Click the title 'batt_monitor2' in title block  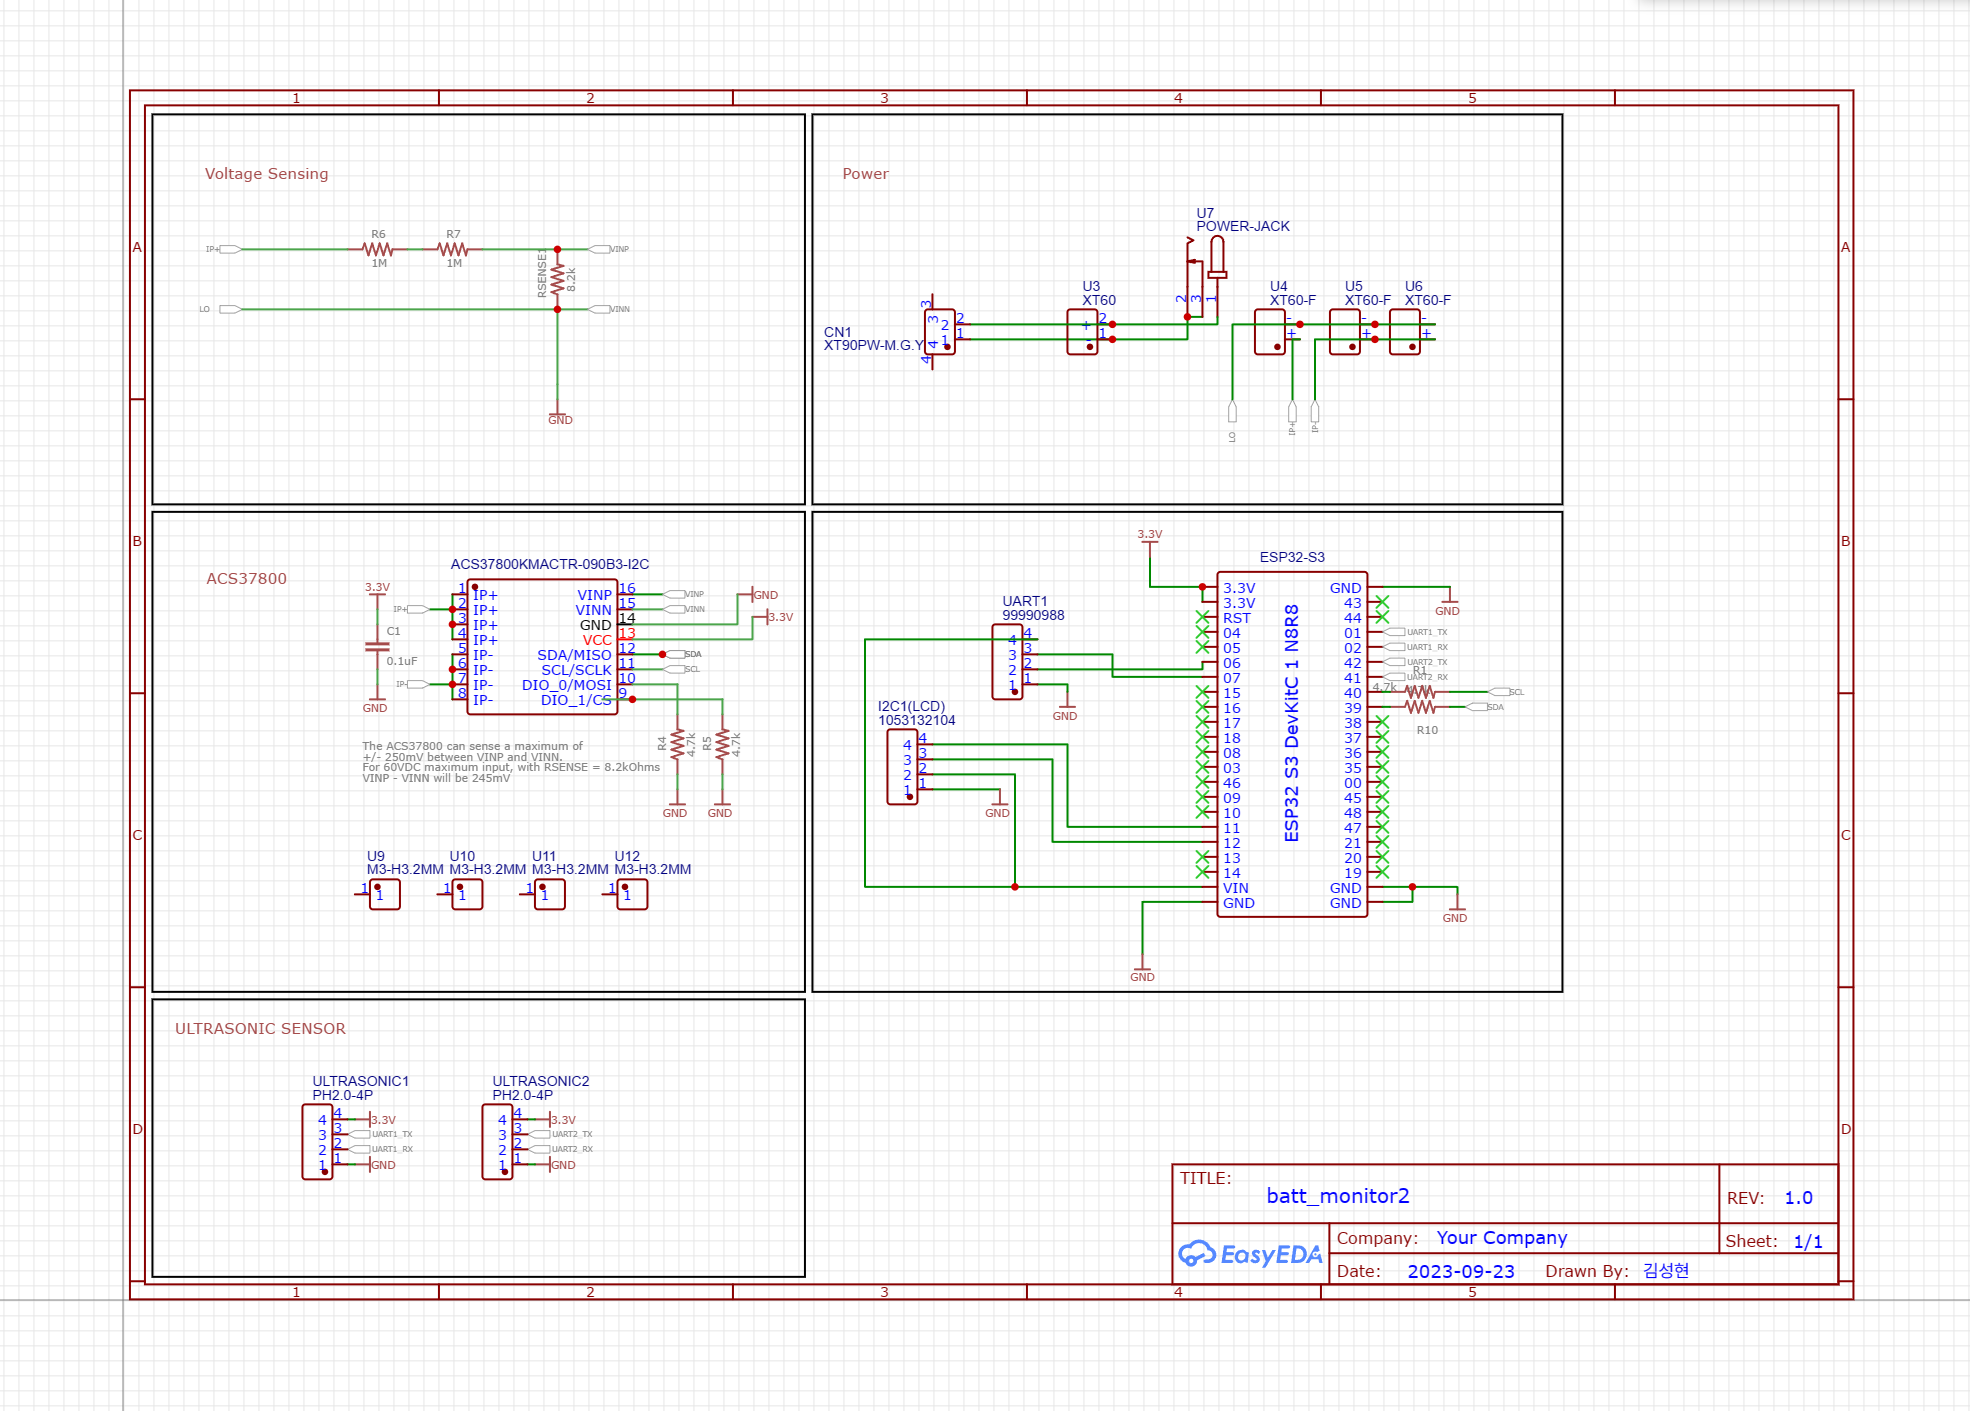[x=1338, y=1196]
